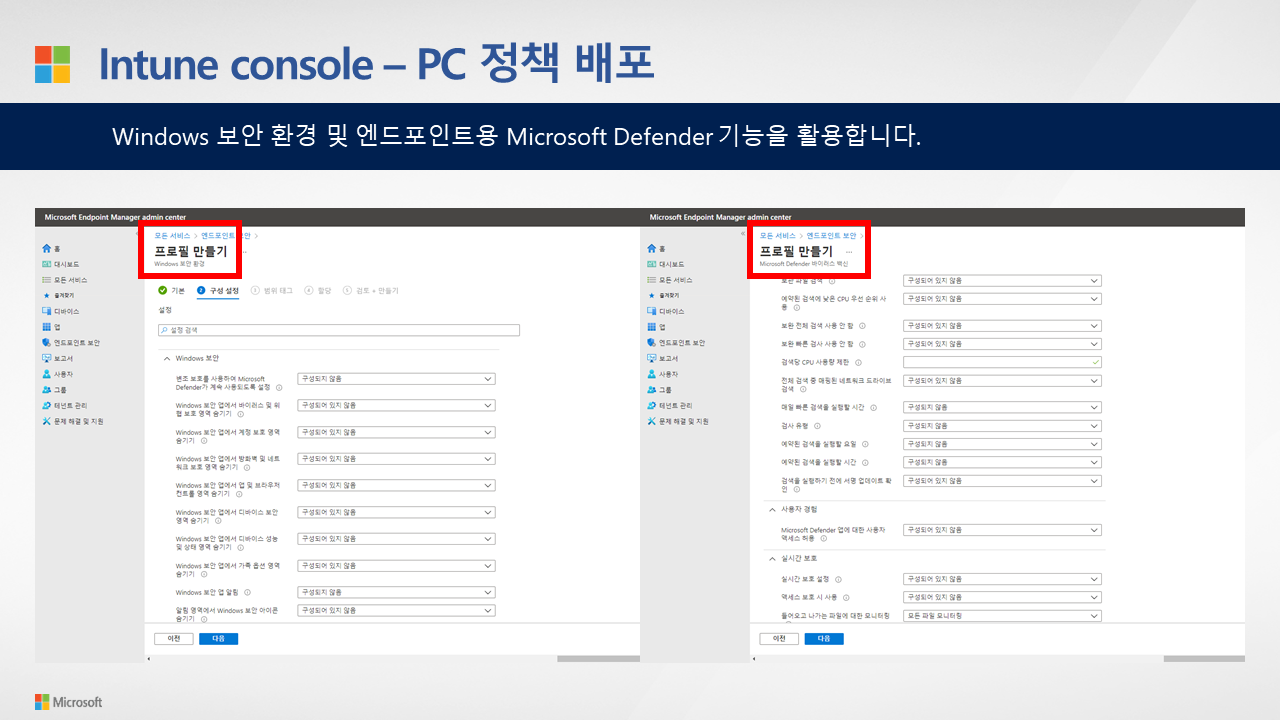The image size is (1280, 720).
Task: Go to the 기본 wizard step
Action: 172,290
